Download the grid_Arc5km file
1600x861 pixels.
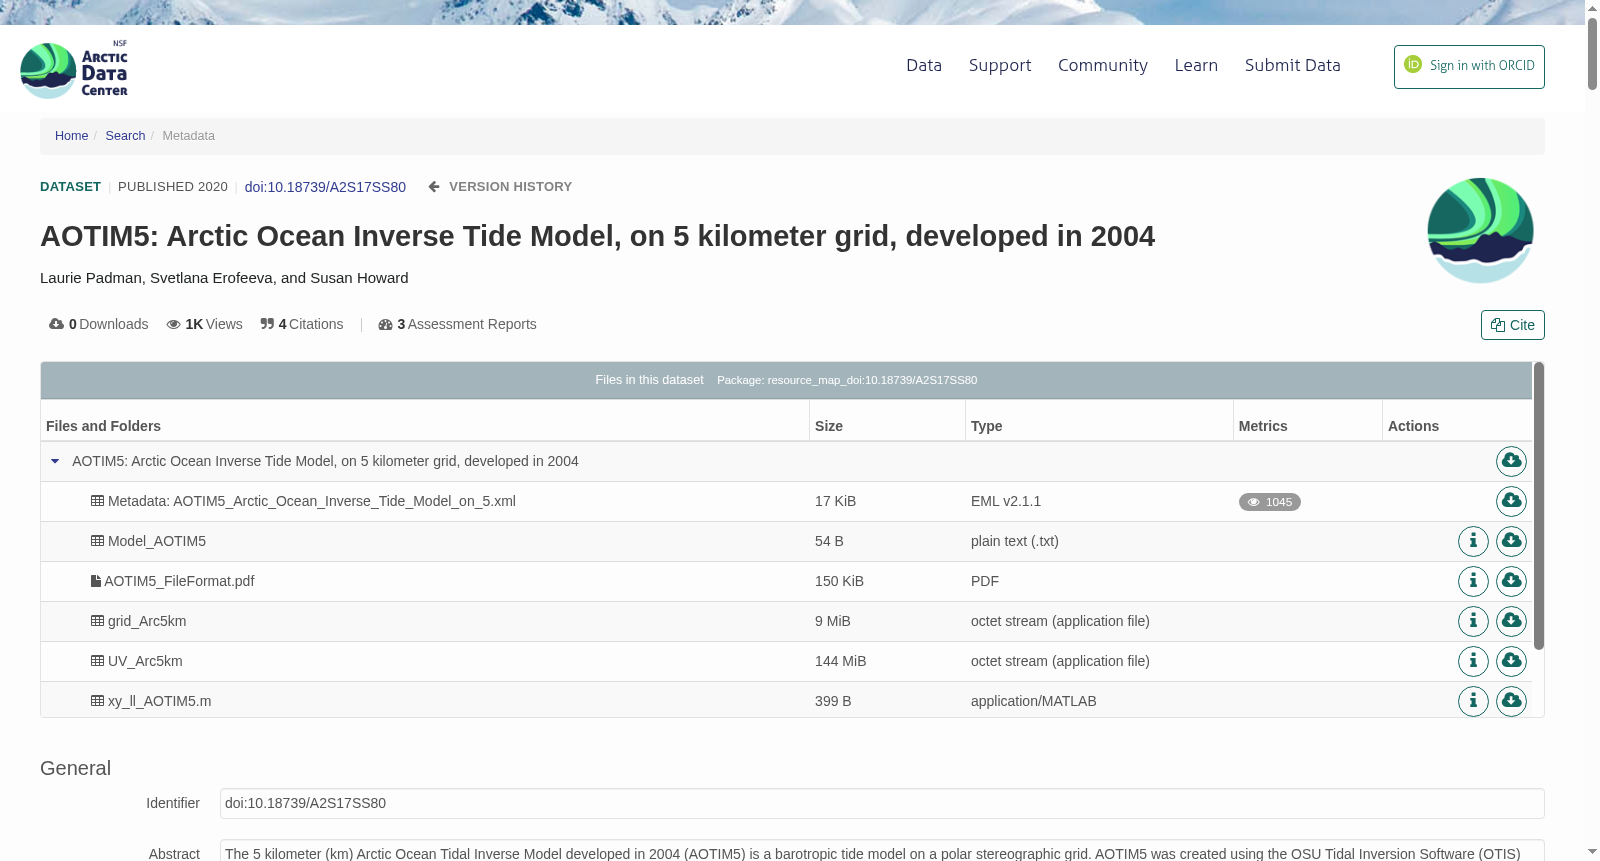pyautogui.click(x=1511, y=621)
